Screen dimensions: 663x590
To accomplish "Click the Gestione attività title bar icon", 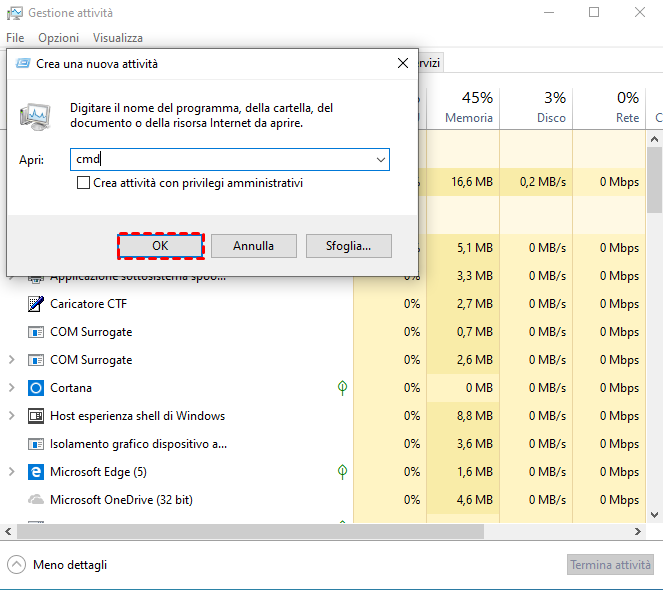I will coord(13,13).
